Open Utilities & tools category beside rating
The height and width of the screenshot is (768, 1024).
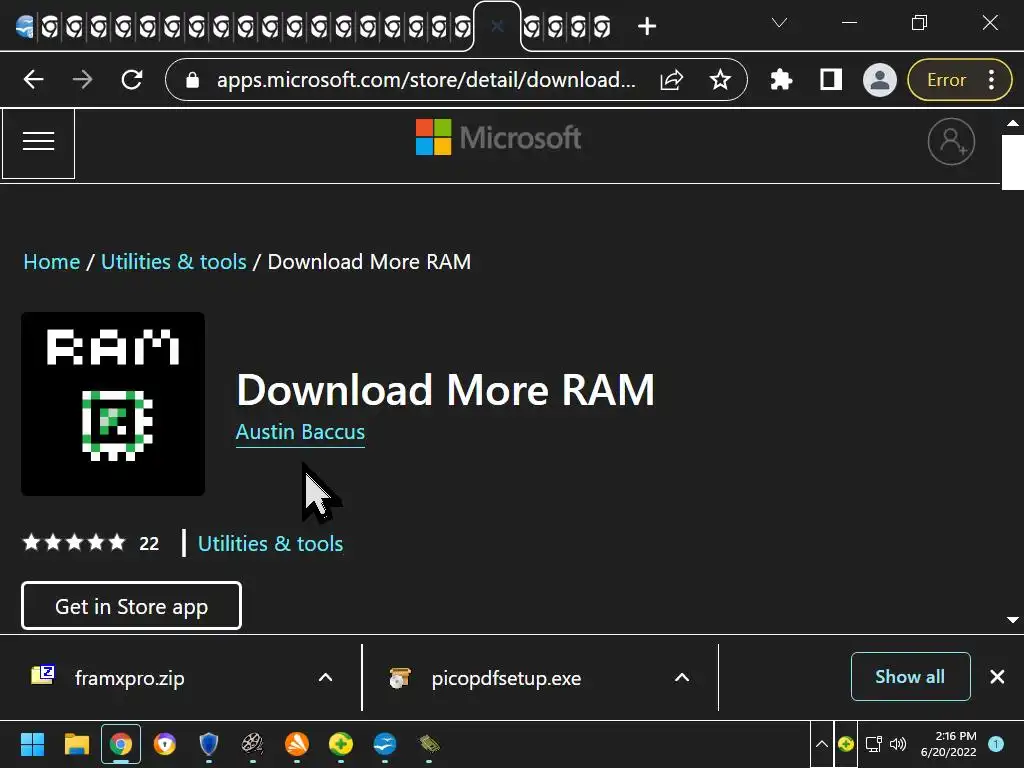coord(270,543)
